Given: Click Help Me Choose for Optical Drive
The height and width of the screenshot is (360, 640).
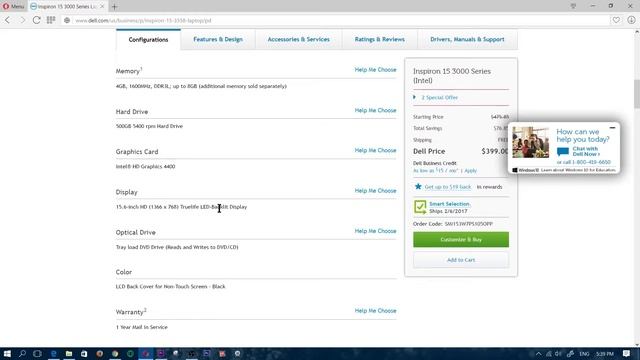Looking at the screenshot, I should click(375, 231).
